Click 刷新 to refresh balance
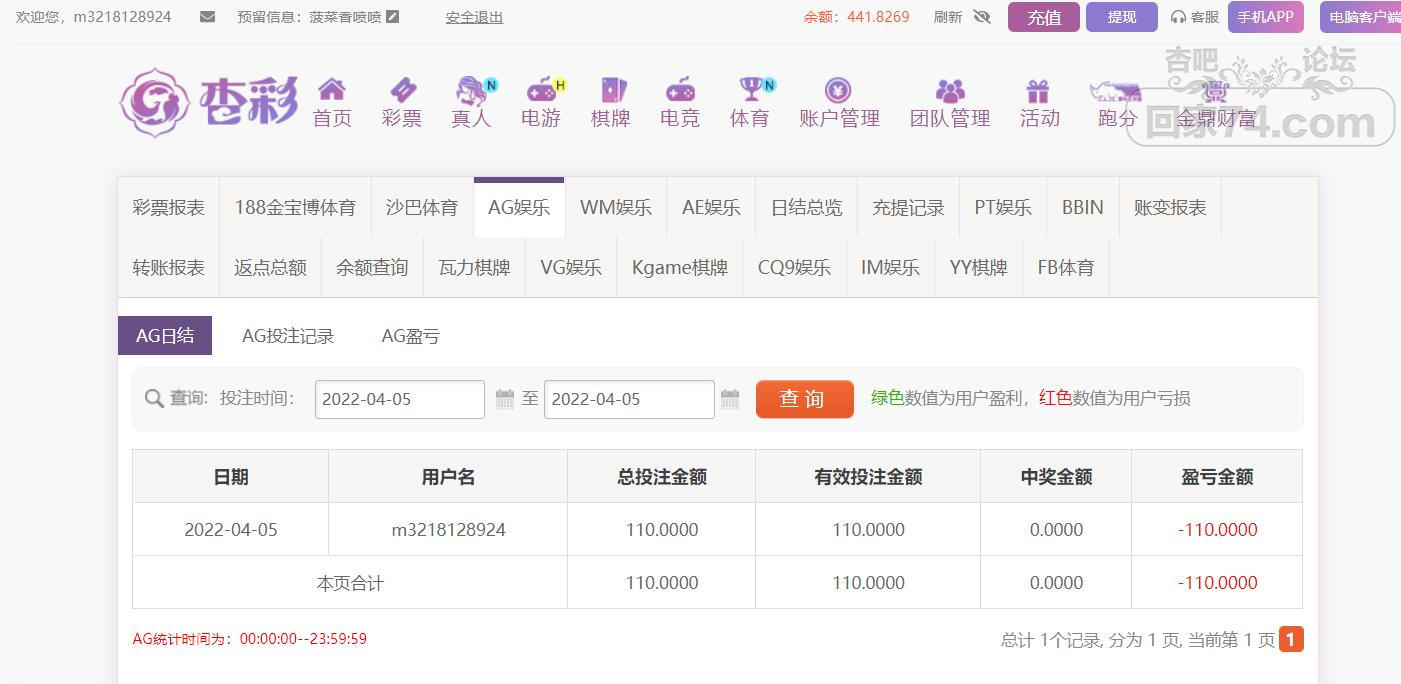The width and height of the screenshot is (1401, 684). pyautogui.click(x=948, y=17)
